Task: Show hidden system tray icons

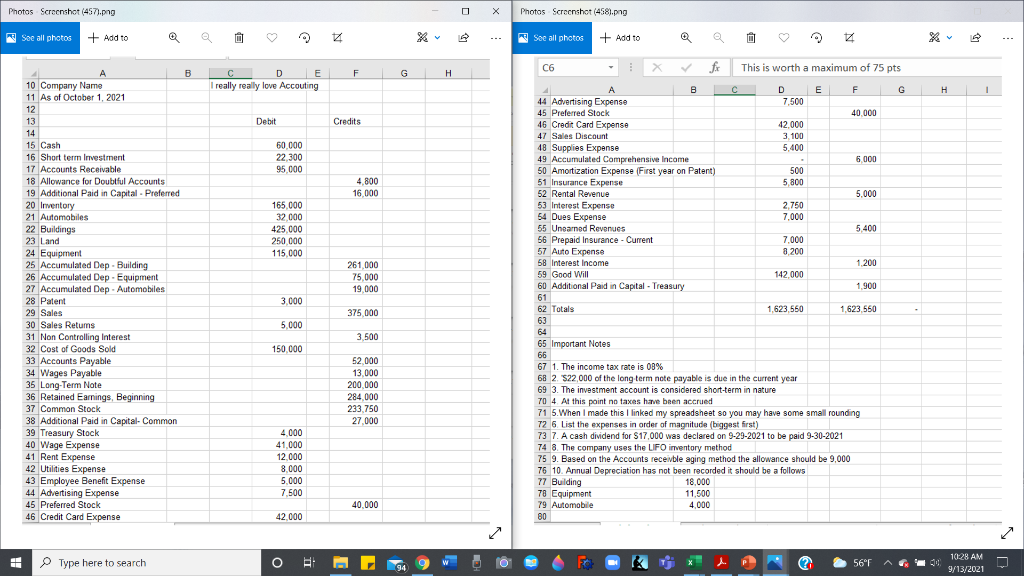Action: [888, 562]
